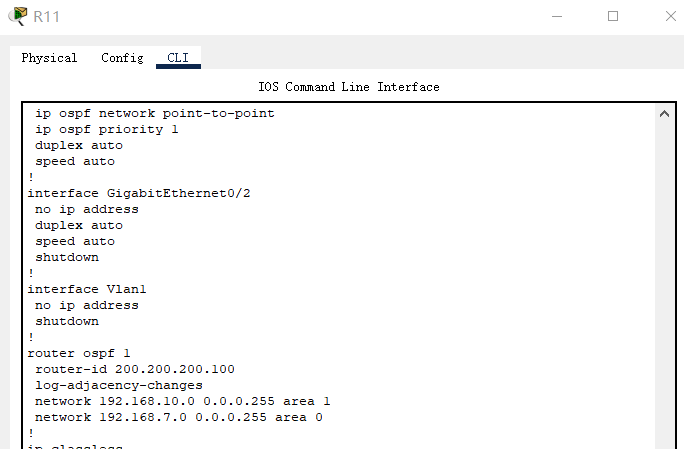Viewport: 684px width, 449px height.
Task: Minimize the R11 window
Action: click(x=557, y=16)
